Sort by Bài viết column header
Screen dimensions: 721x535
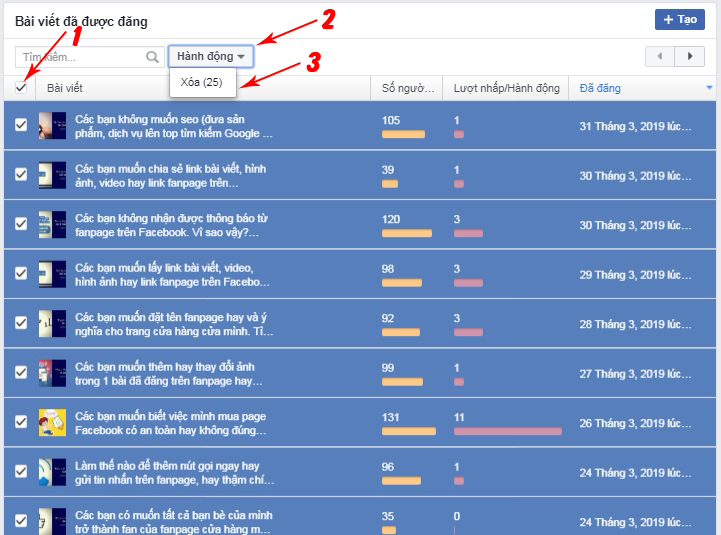click(x=65, y=88)
